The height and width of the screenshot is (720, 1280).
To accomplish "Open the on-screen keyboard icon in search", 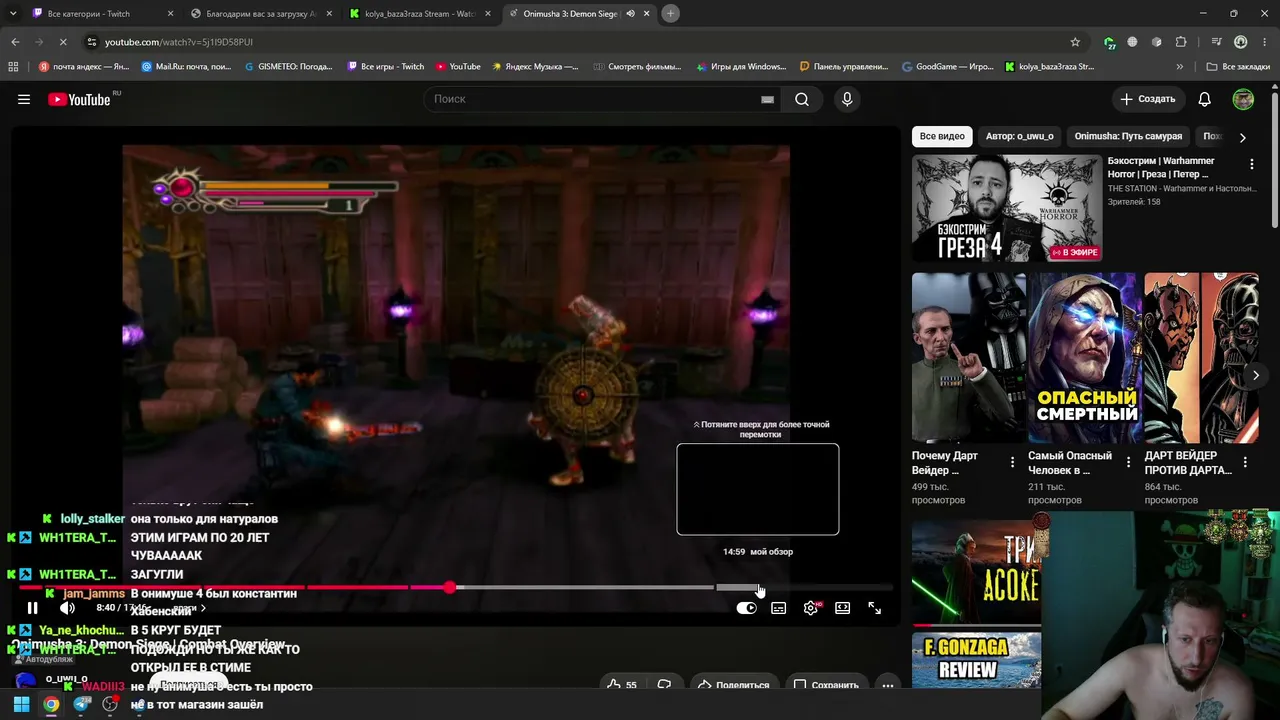I will (x=767, y=99).
